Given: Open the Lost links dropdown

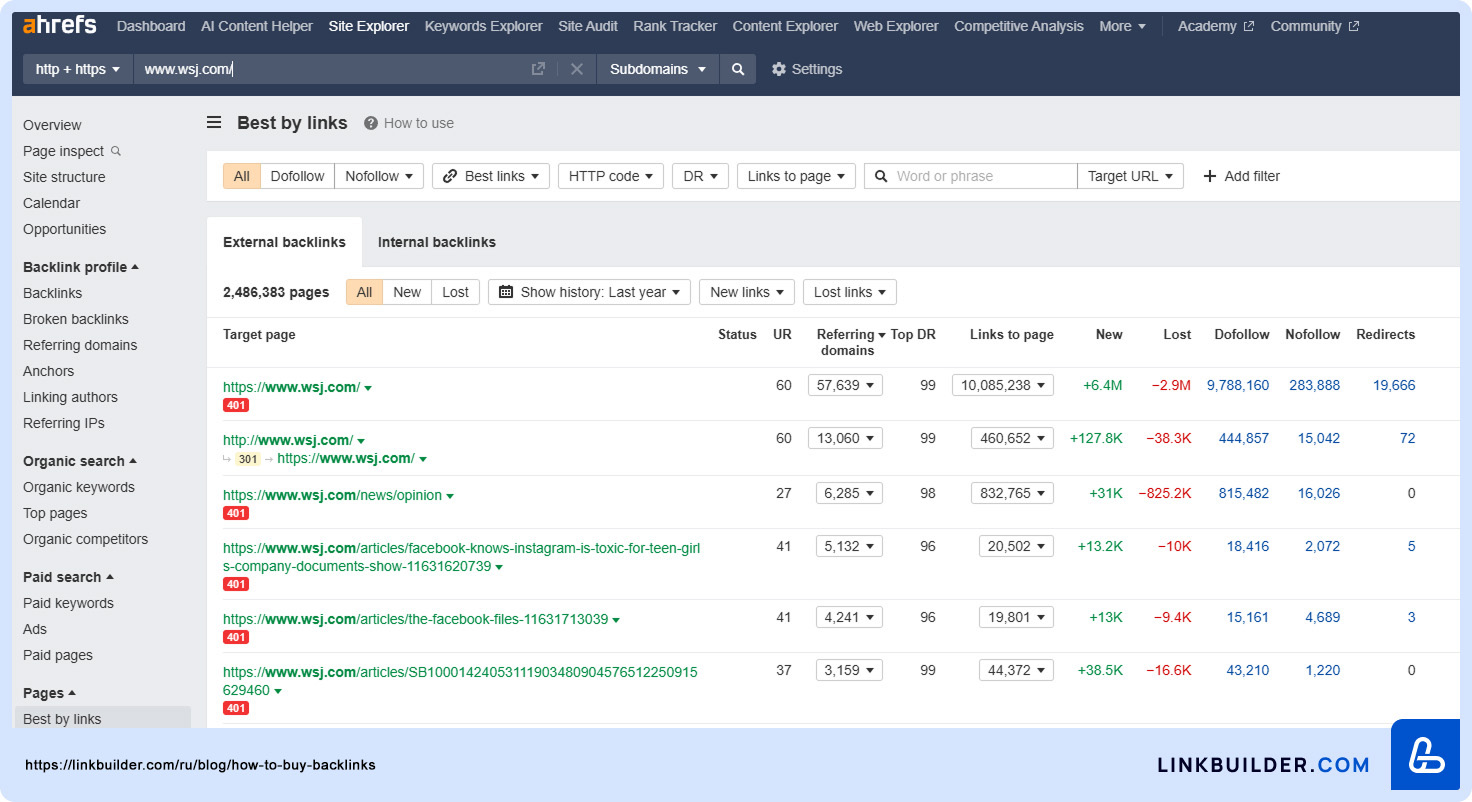Looking at the screenshot, I should pyautogui.click(x=850, y=292).
